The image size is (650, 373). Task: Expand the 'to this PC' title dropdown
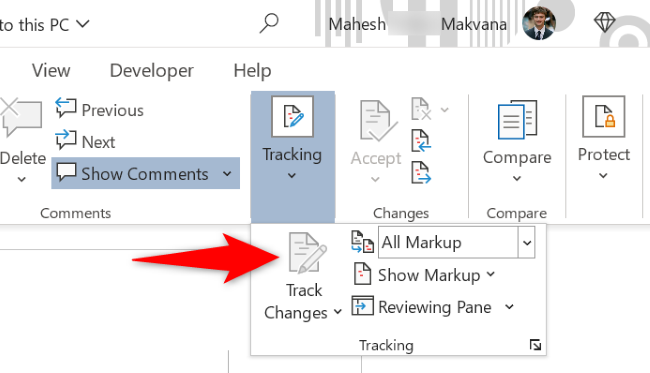[83, 24]
